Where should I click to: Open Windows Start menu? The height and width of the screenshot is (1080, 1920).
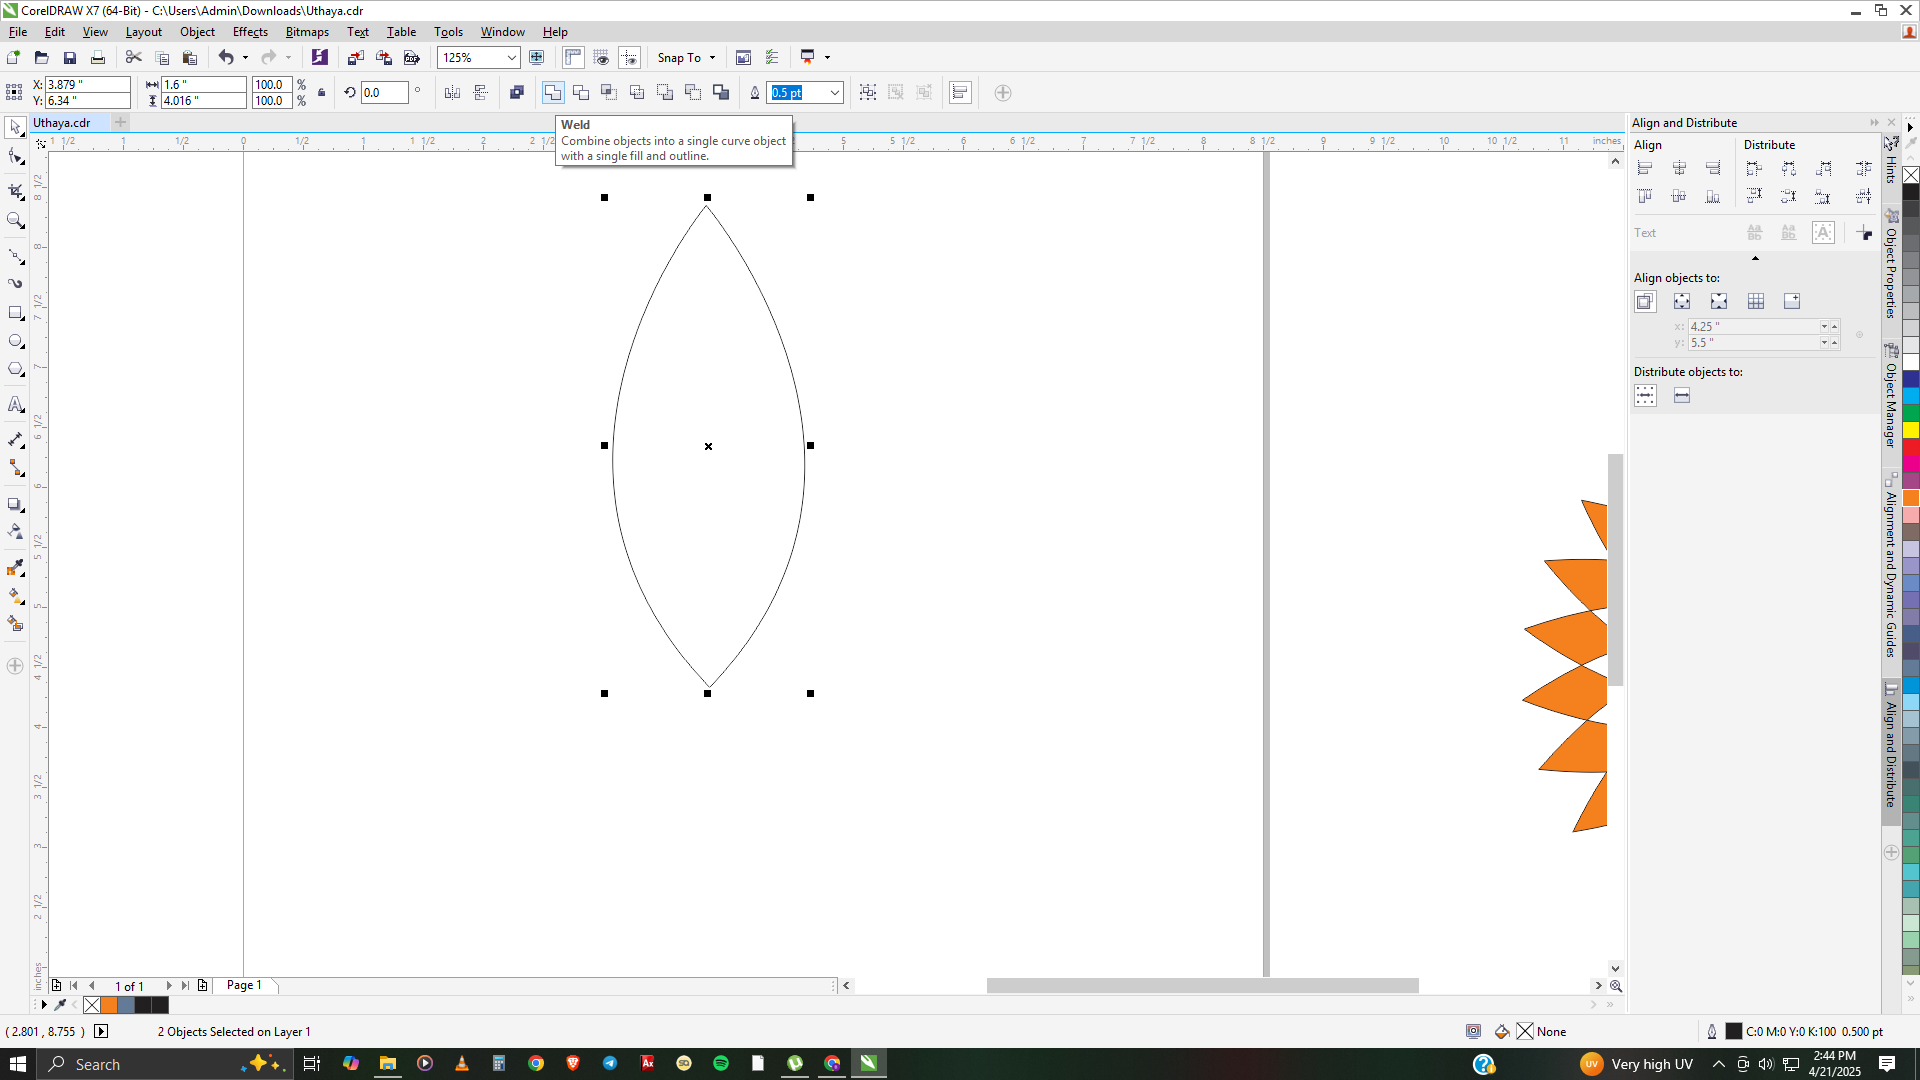[x=17, y=1064]
